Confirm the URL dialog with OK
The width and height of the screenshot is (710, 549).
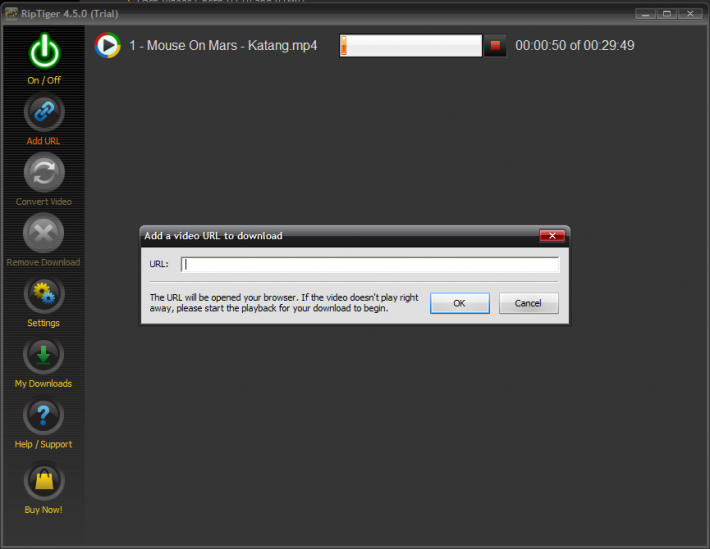pyautogui.click(x=460, y=303)
